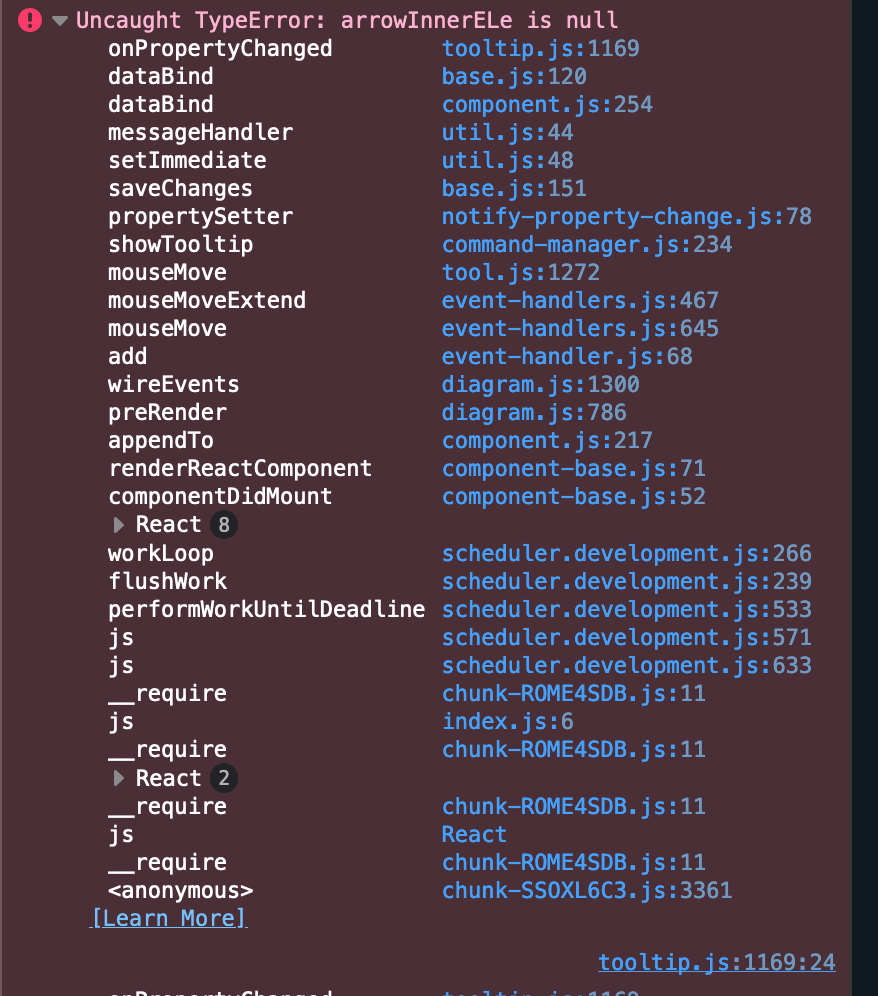Screen dimensions: 878x996
Task: Open the Learn More link
Action: point(168,918)
